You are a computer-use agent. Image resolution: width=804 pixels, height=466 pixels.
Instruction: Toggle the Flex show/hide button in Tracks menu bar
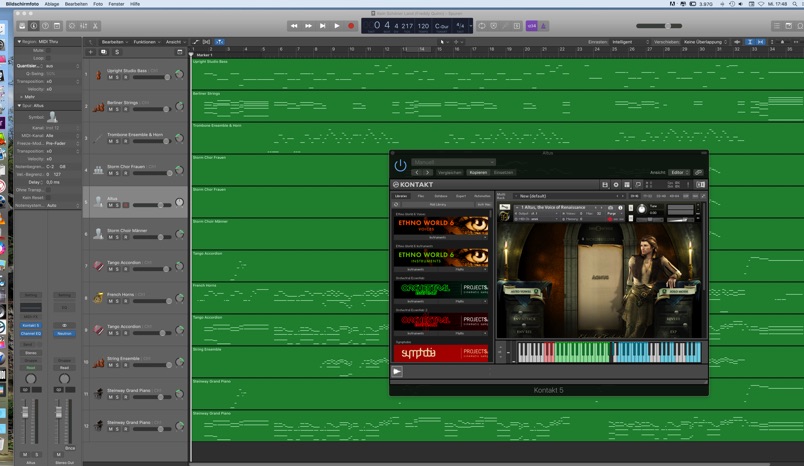coord(206,42)
